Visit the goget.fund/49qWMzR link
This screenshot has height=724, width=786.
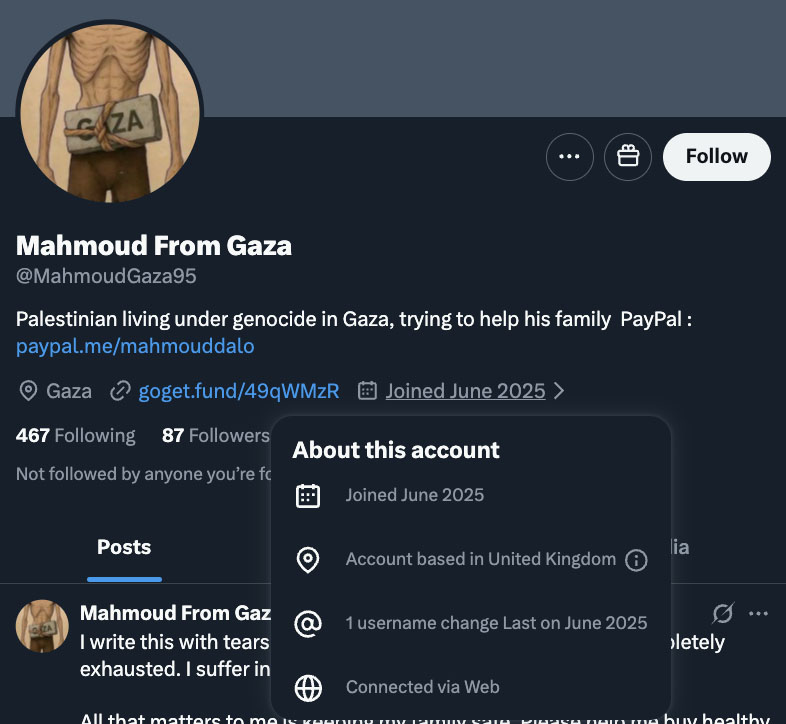(x=238, y=391)
